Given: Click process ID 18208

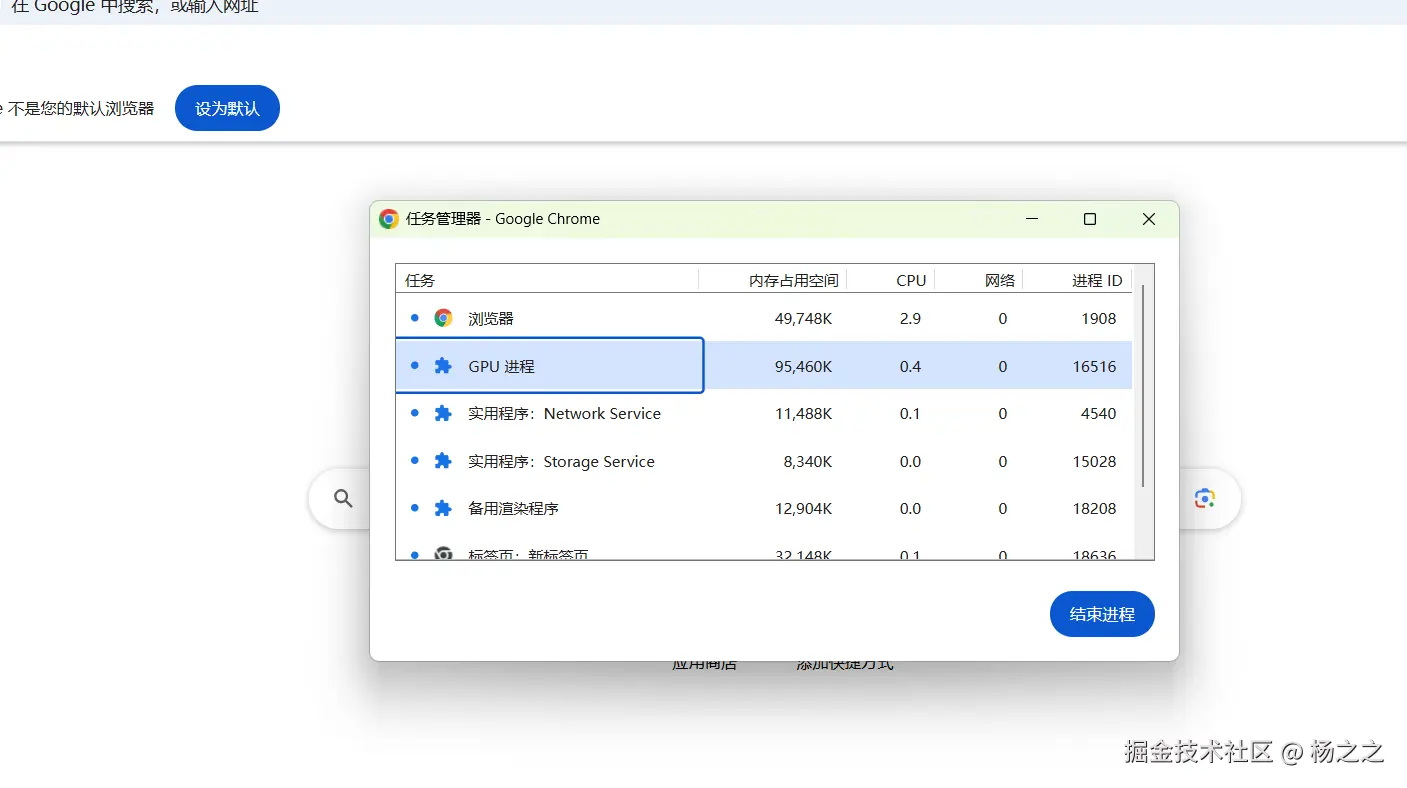Looking at the screenshot, I should [1094, 508].
